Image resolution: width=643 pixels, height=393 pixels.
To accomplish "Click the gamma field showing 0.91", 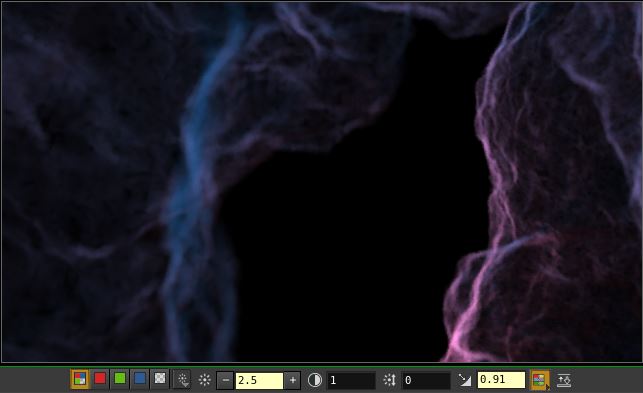I will click(x=501, y=380).
